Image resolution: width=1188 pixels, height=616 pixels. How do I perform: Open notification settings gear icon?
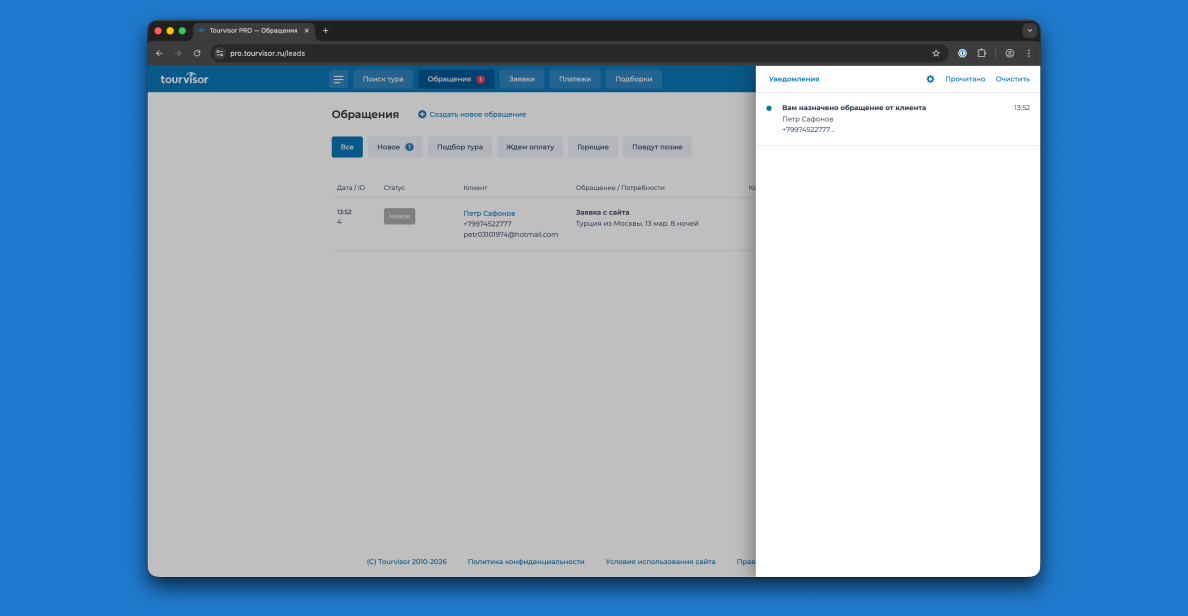pos(930,79)
